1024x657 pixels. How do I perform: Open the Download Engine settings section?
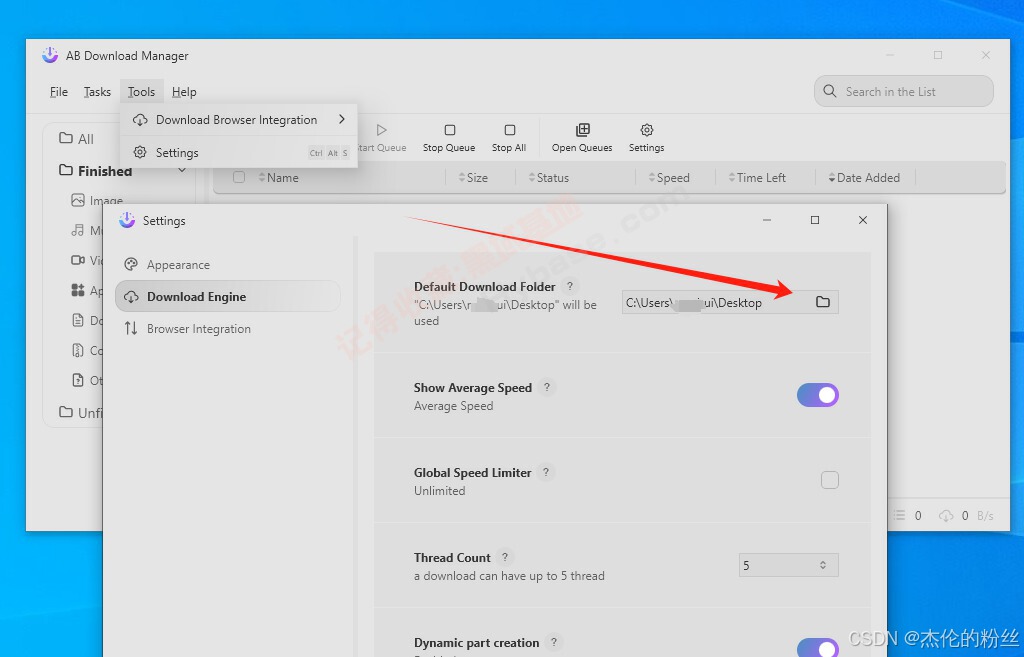pos(227,296)
